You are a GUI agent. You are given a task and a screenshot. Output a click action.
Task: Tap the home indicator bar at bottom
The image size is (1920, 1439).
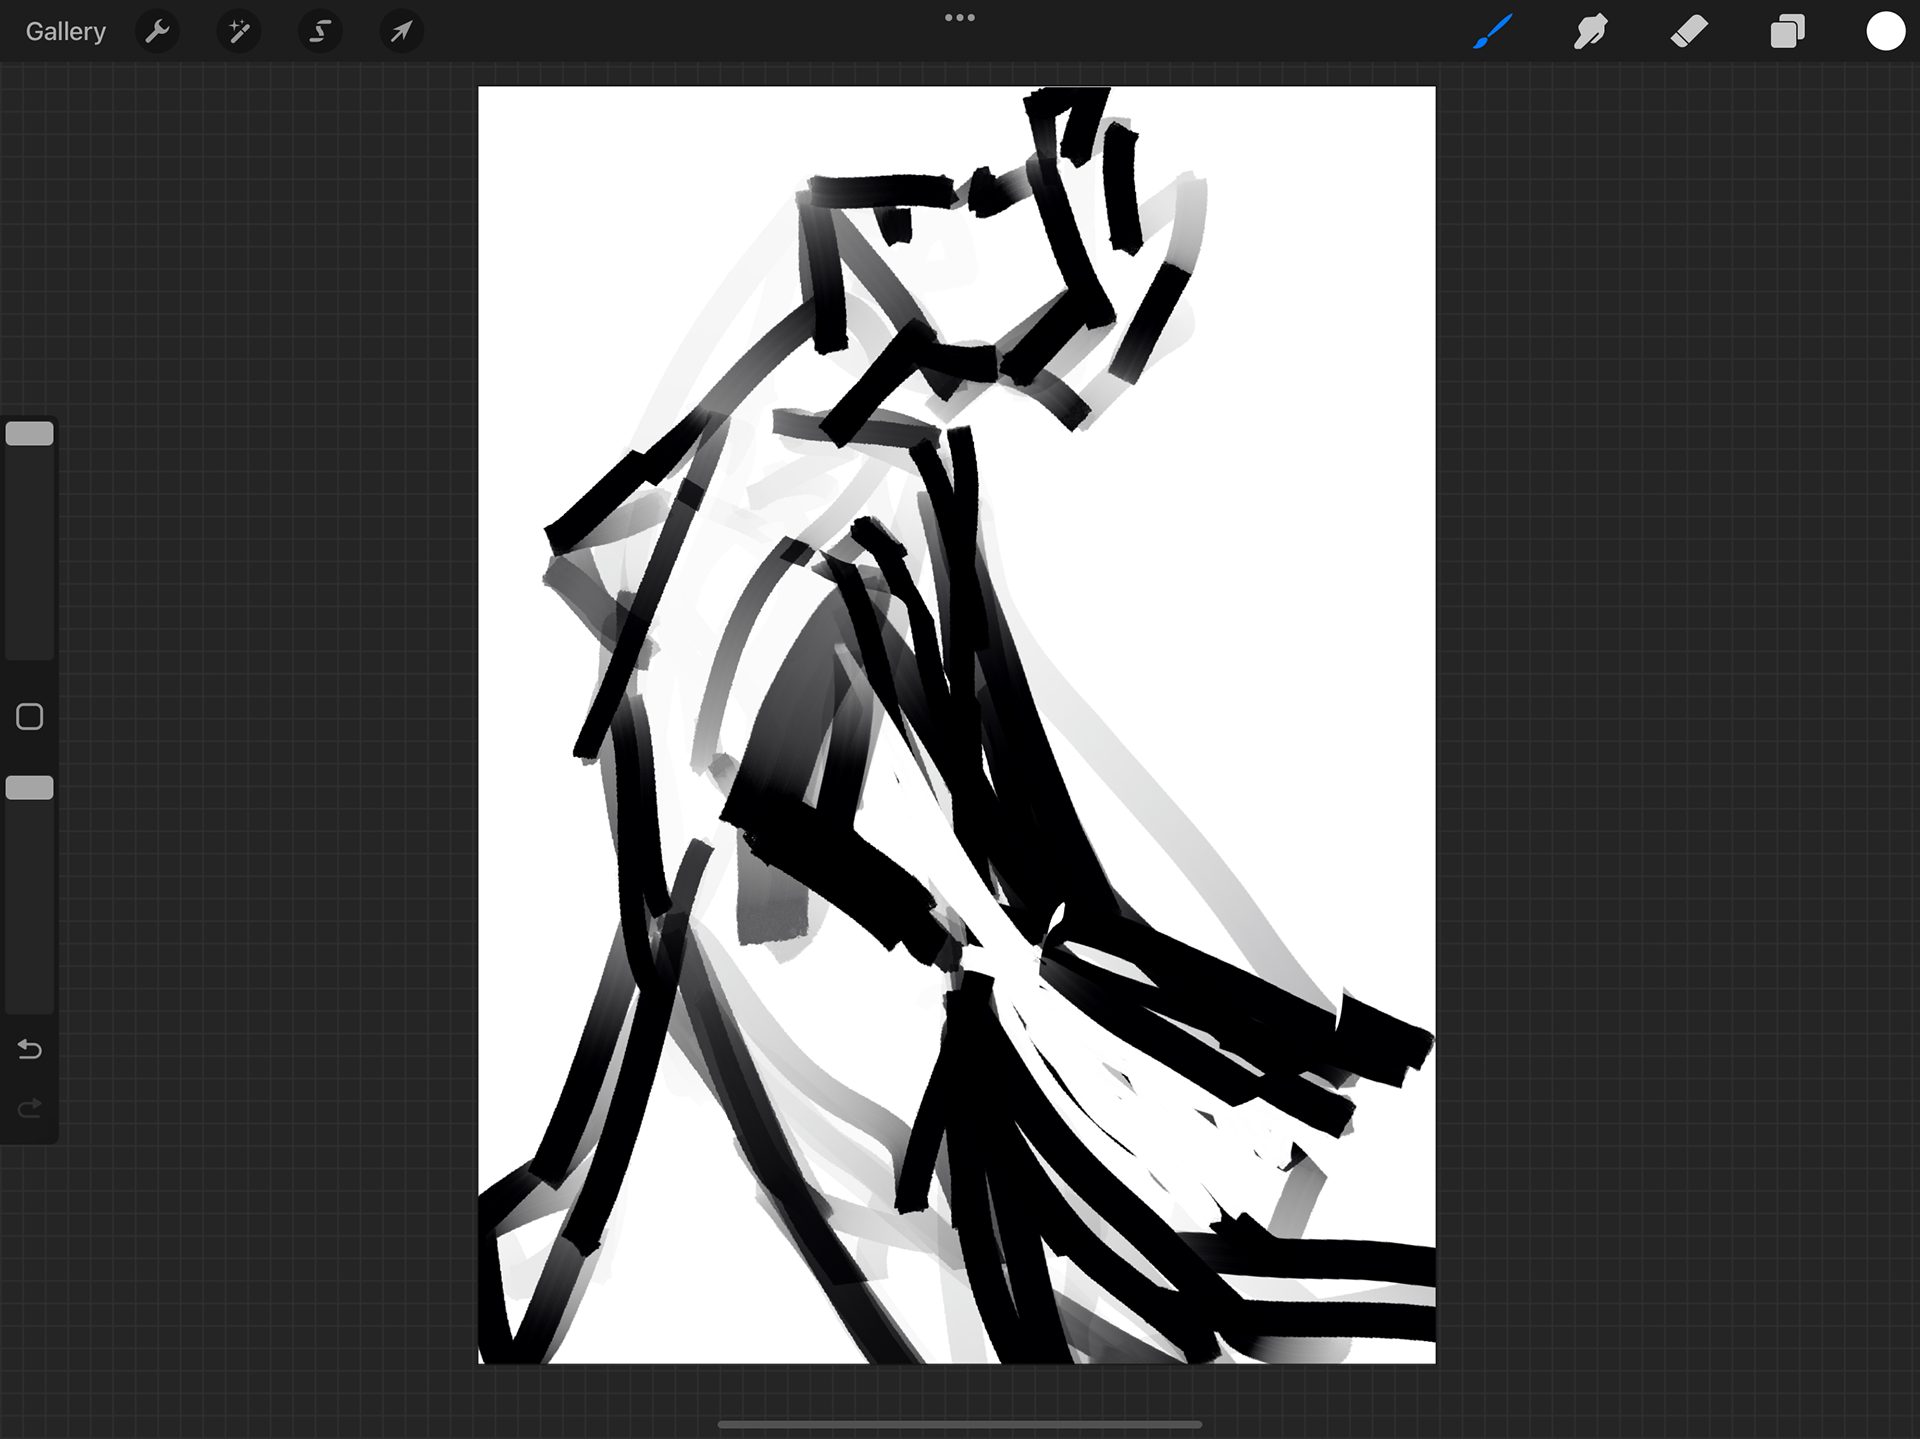pos(959,1424)
